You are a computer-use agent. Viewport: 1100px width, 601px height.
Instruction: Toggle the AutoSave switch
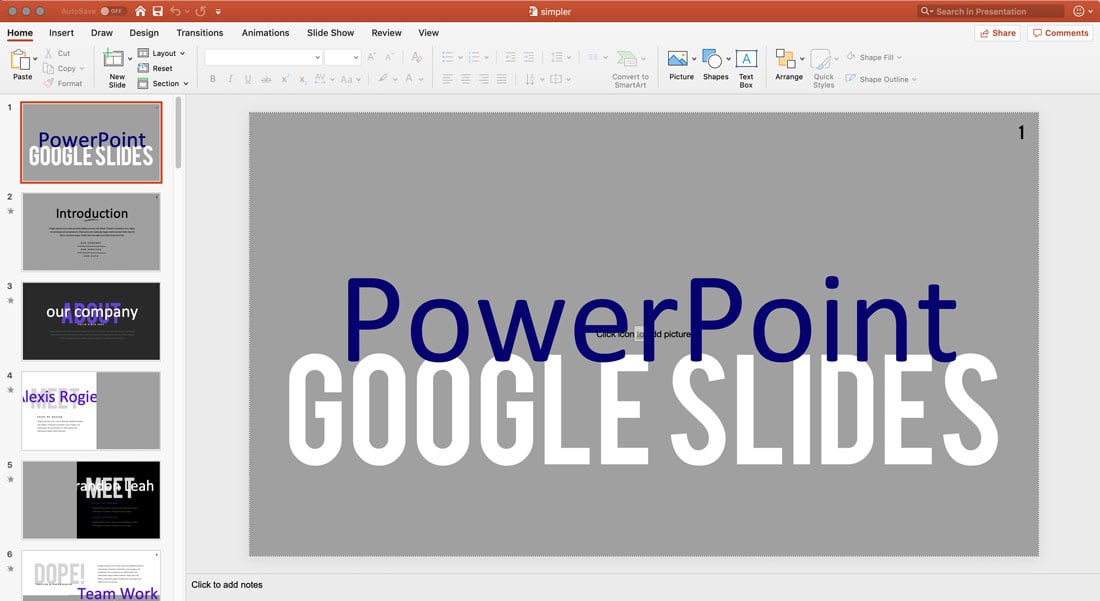pos(112,11)
